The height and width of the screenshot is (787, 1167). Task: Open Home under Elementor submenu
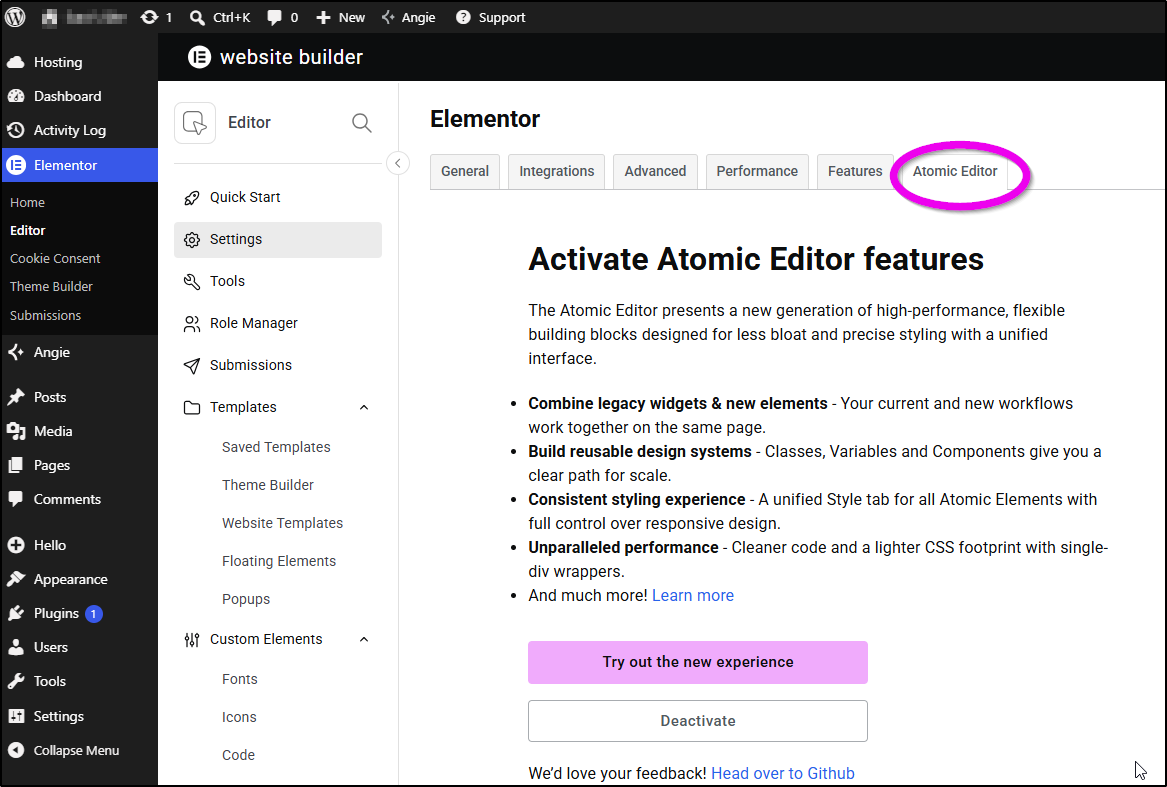point(28,203)
